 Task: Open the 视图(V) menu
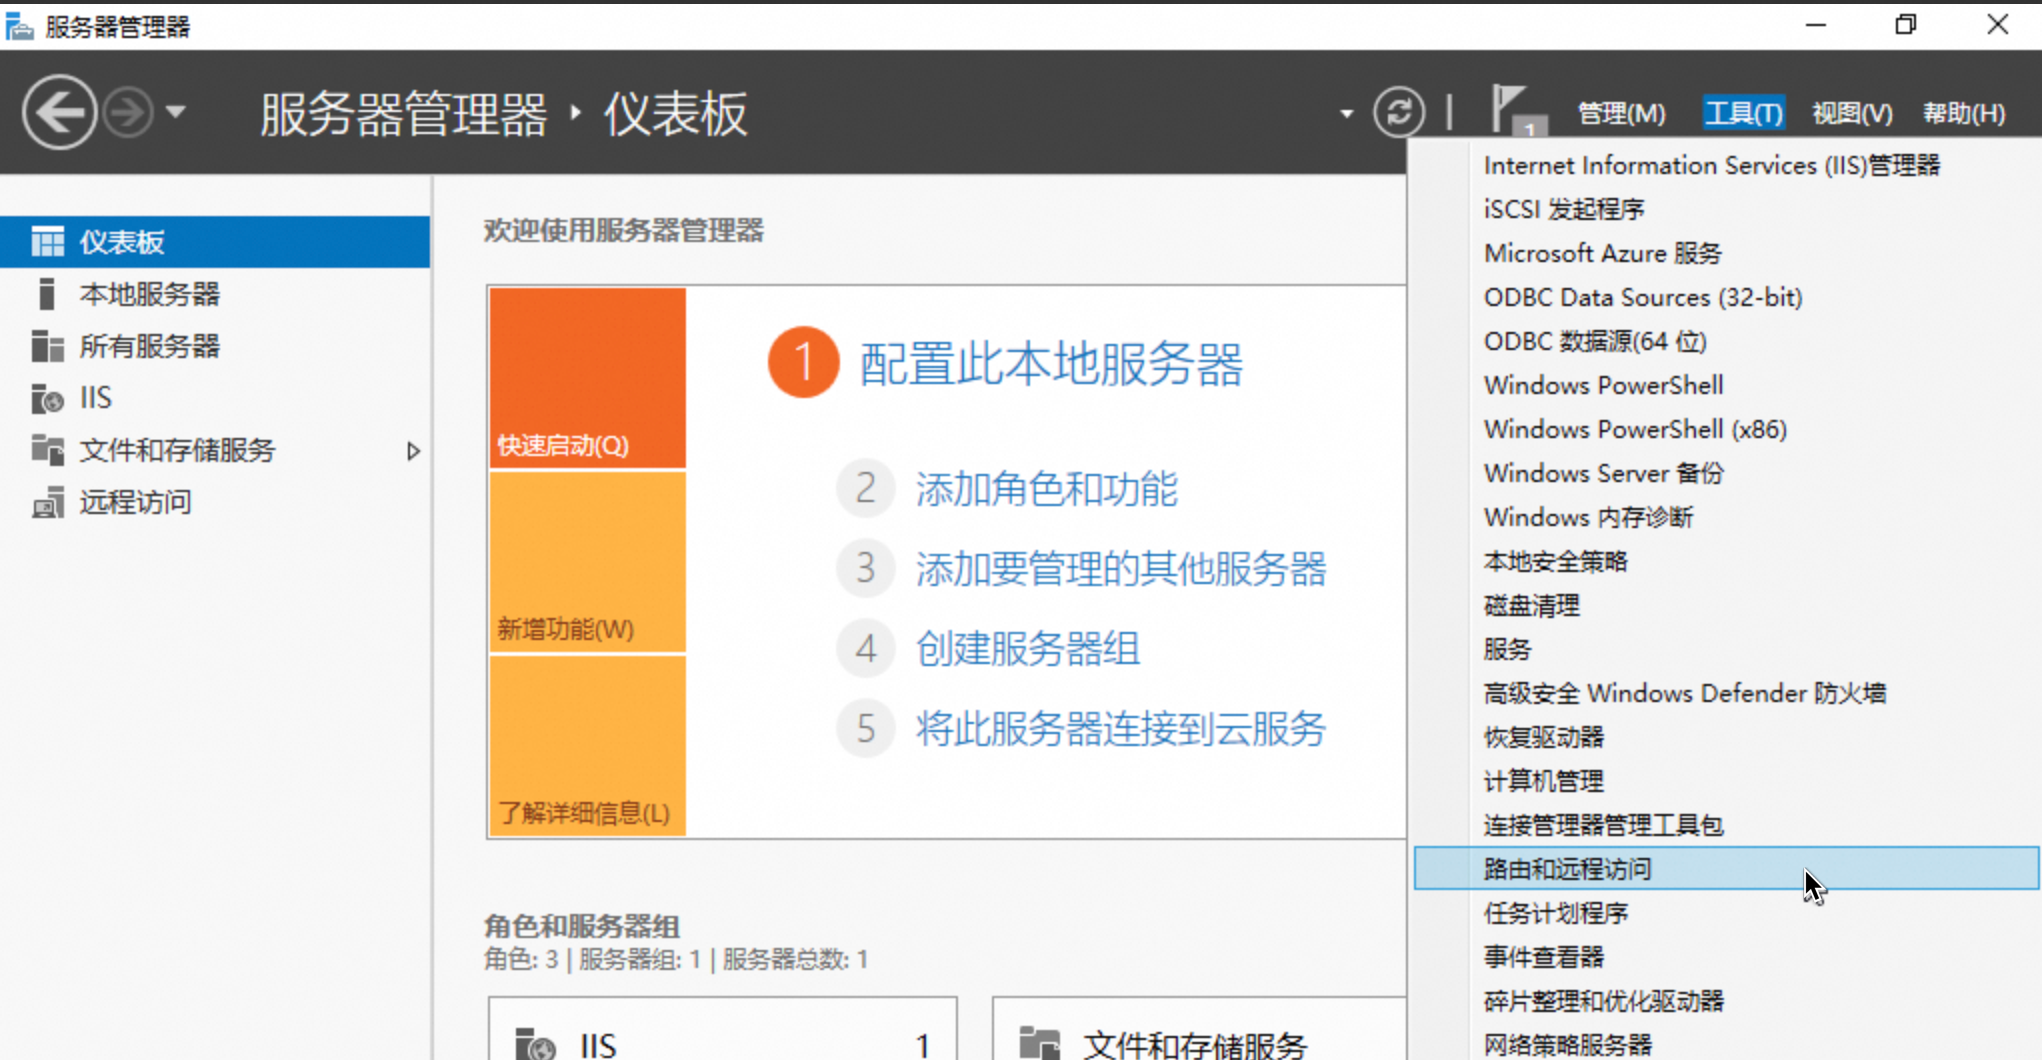point(1852,113)
